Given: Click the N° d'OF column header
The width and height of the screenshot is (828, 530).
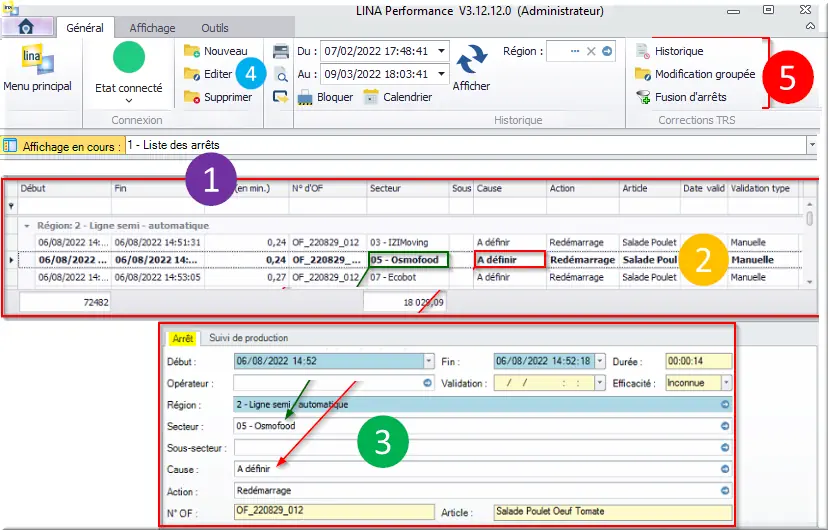Looking at the screenshot, I should [x=327, y=188].
